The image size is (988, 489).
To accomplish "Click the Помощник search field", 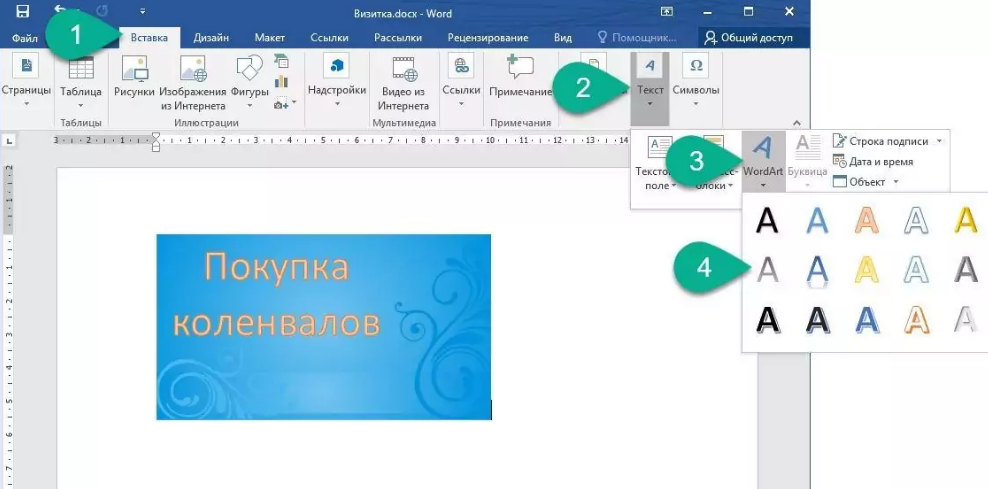I will 638,38.
